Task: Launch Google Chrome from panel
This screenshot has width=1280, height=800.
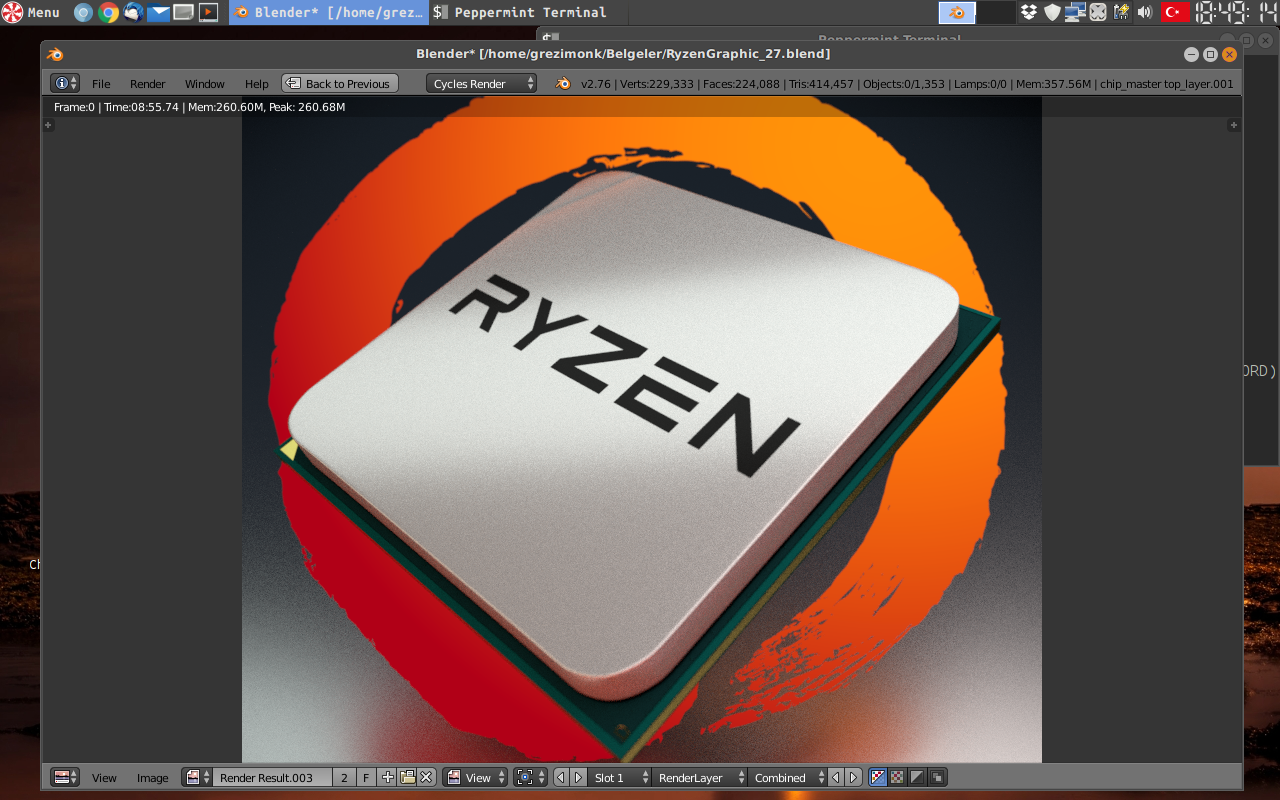Action: (x=108, y=12)
